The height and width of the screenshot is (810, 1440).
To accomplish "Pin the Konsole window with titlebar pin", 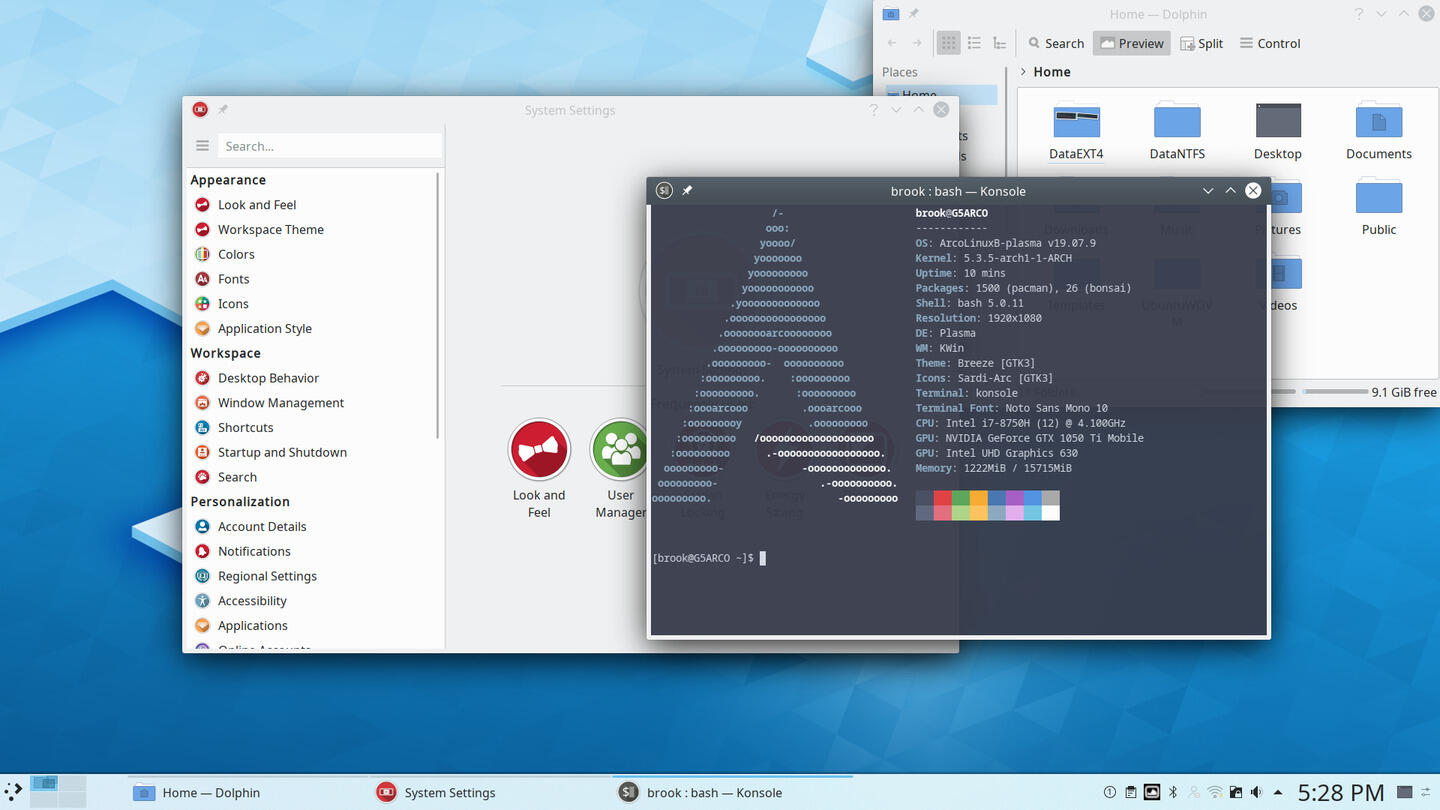I will point(687,190).
